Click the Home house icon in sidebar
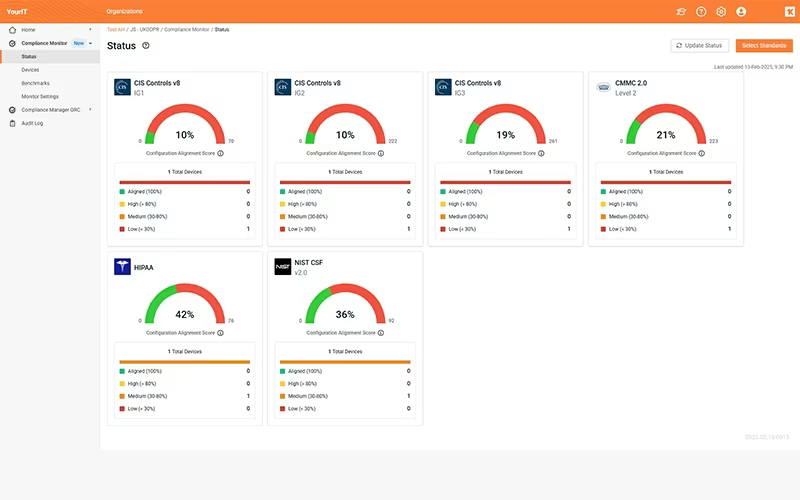800x500 pixels. [12, 30]
